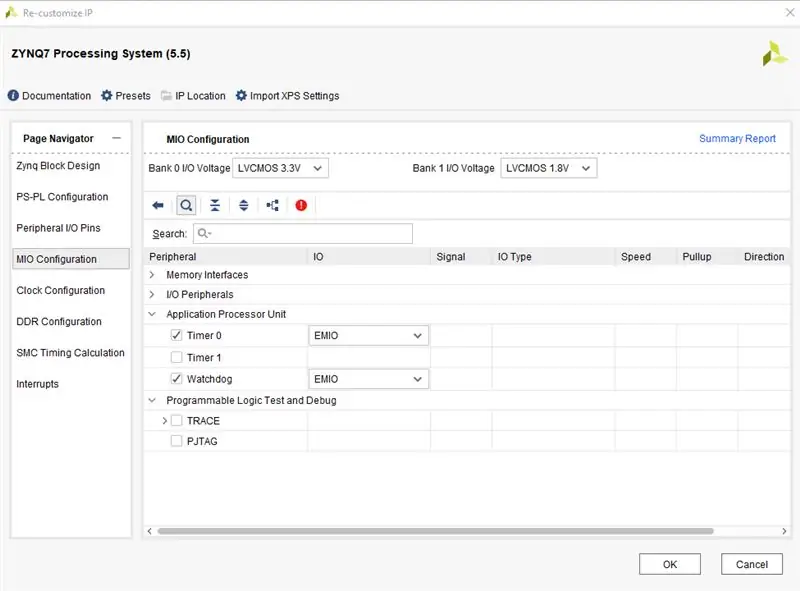Click the search field magnifier dropdown icon
Viewport: 800px width, 591px height.
[x=204, y=233]
